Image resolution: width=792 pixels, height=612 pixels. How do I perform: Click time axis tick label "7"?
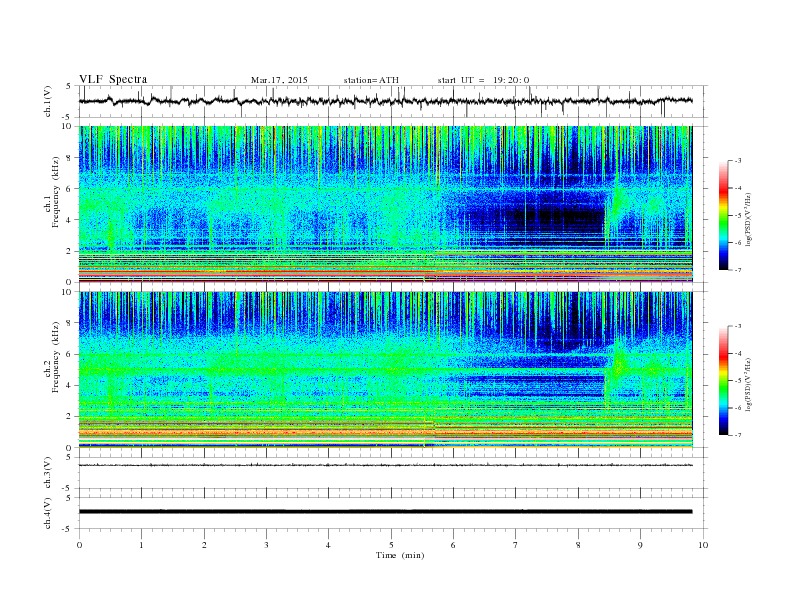(x=516, y=545)
